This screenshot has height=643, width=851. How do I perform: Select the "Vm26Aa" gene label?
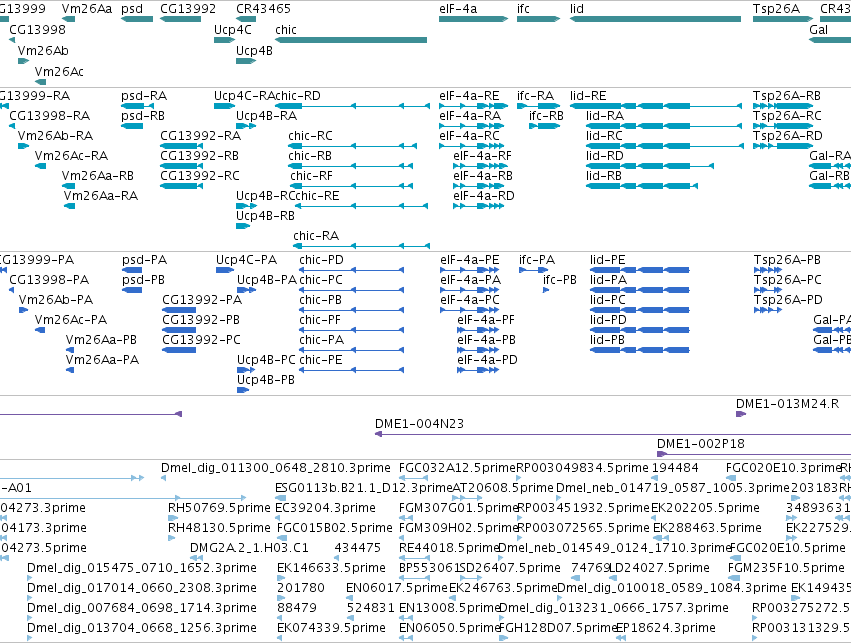coord(87,9)
